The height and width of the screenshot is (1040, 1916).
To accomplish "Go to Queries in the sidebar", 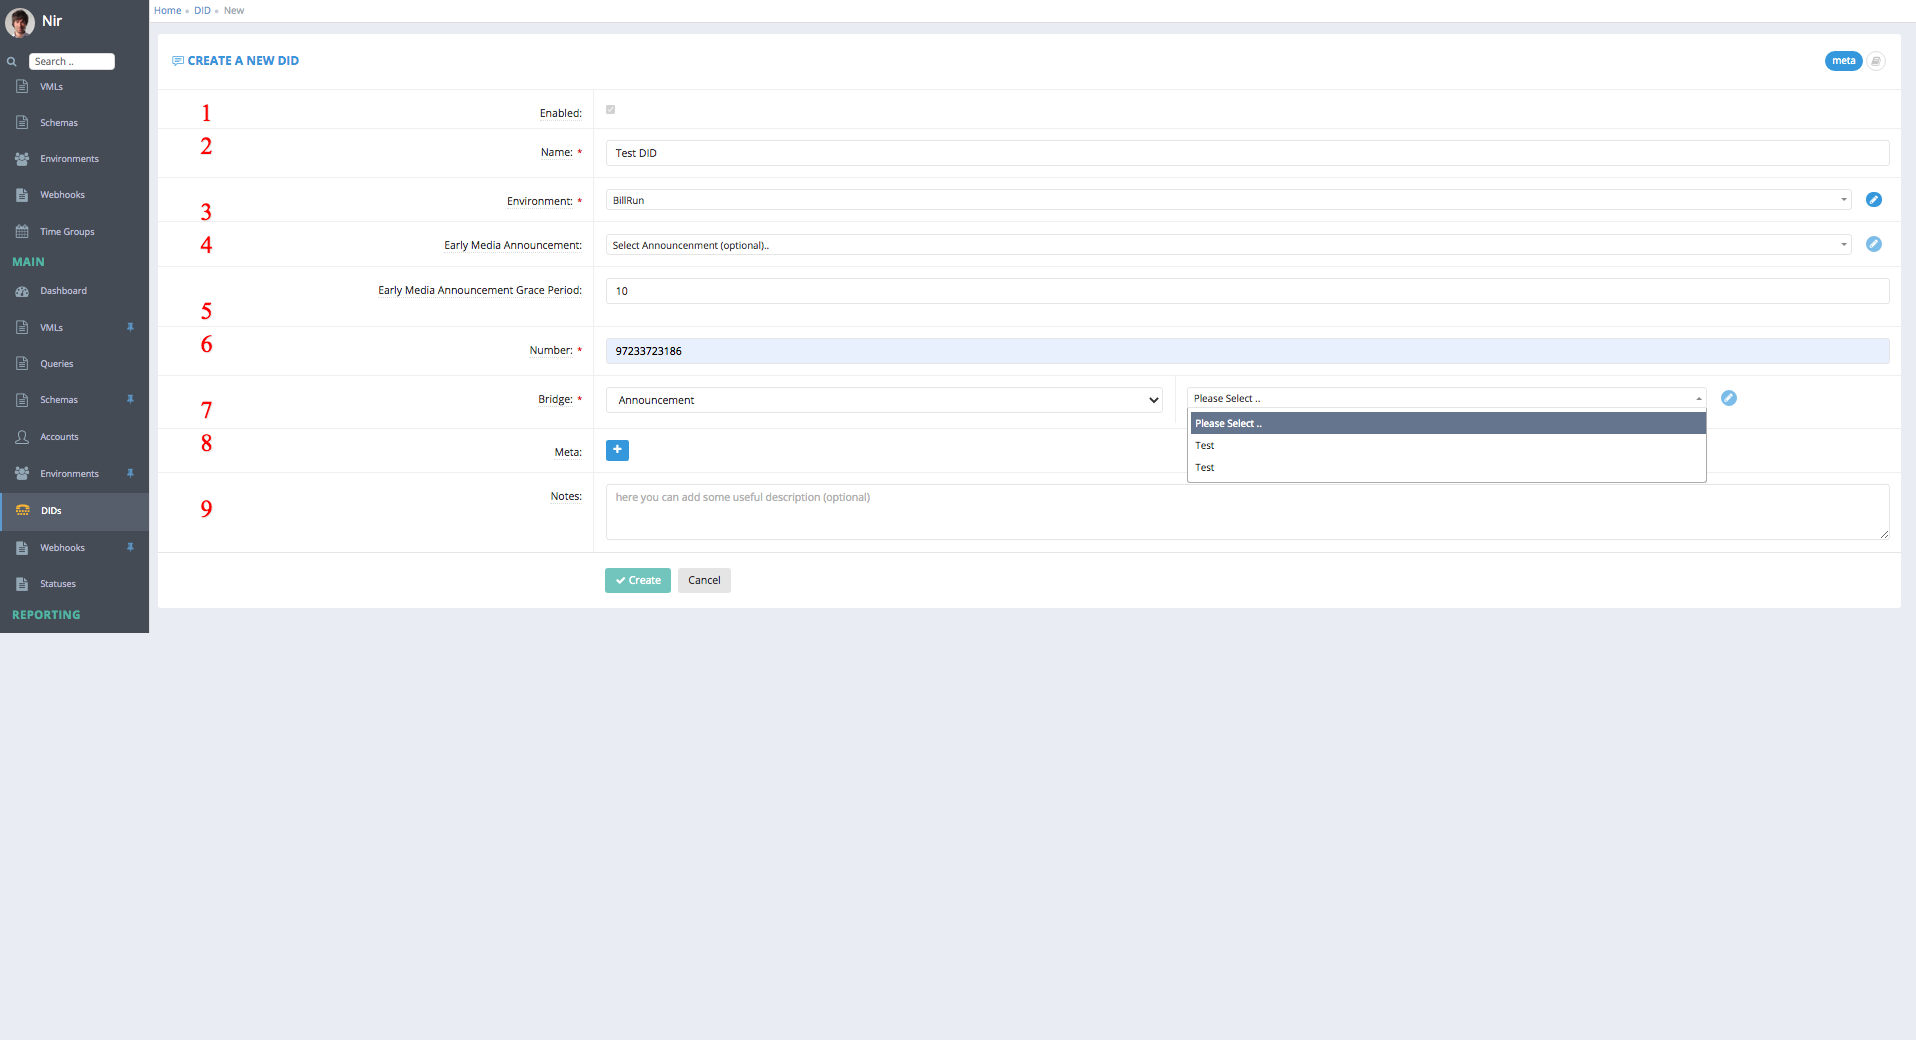I will point(55,363).
